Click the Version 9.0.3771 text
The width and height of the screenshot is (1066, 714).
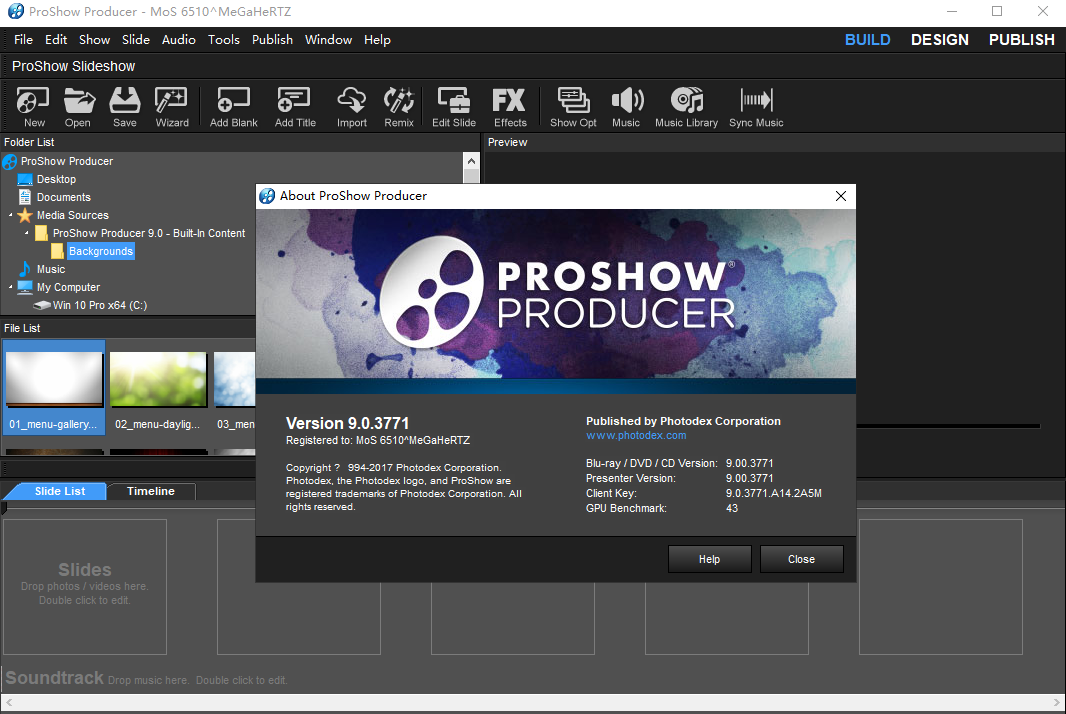point(347,424)
